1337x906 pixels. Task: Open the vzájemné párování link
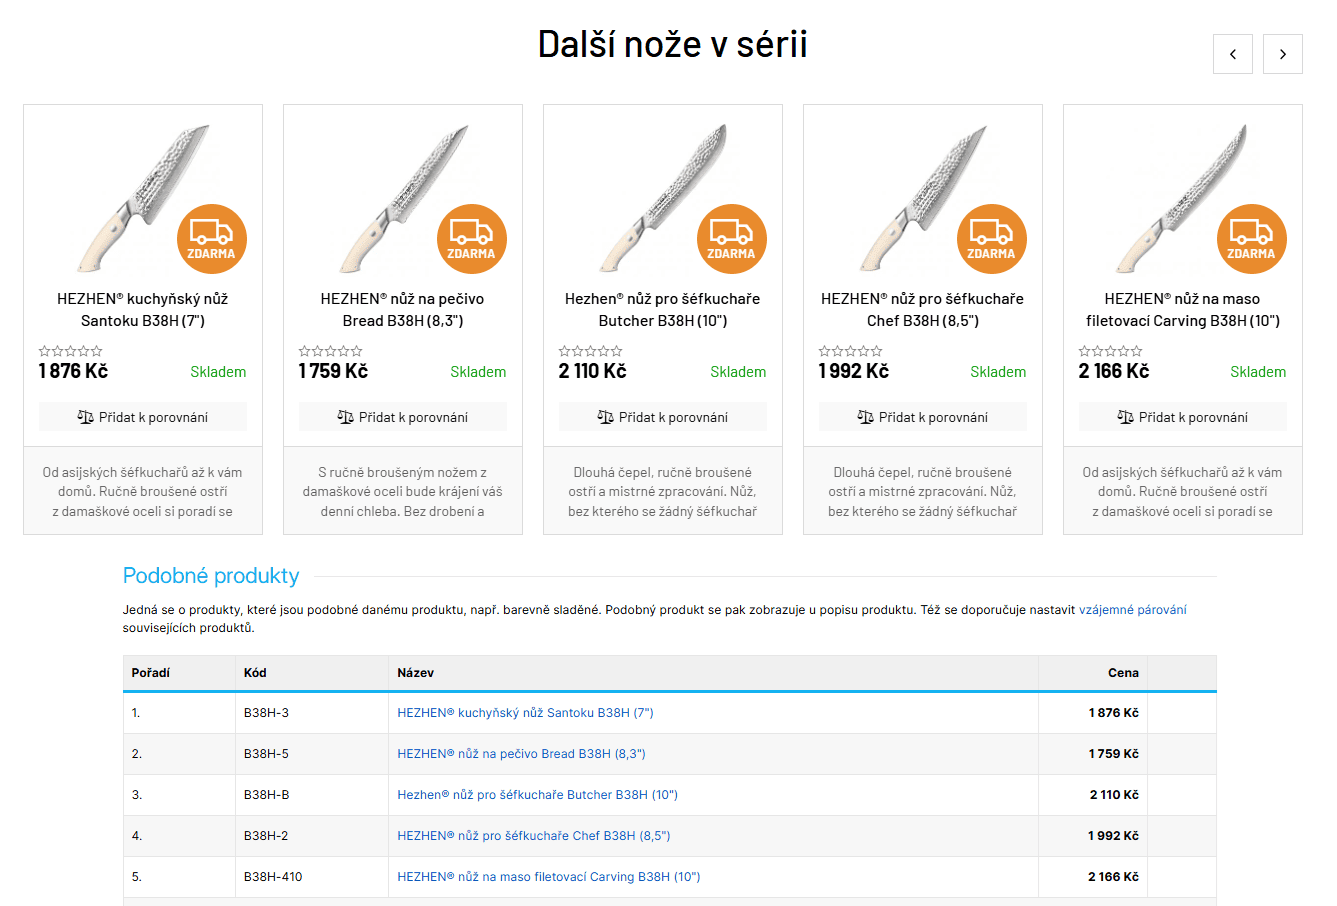tap(1132, 608)
